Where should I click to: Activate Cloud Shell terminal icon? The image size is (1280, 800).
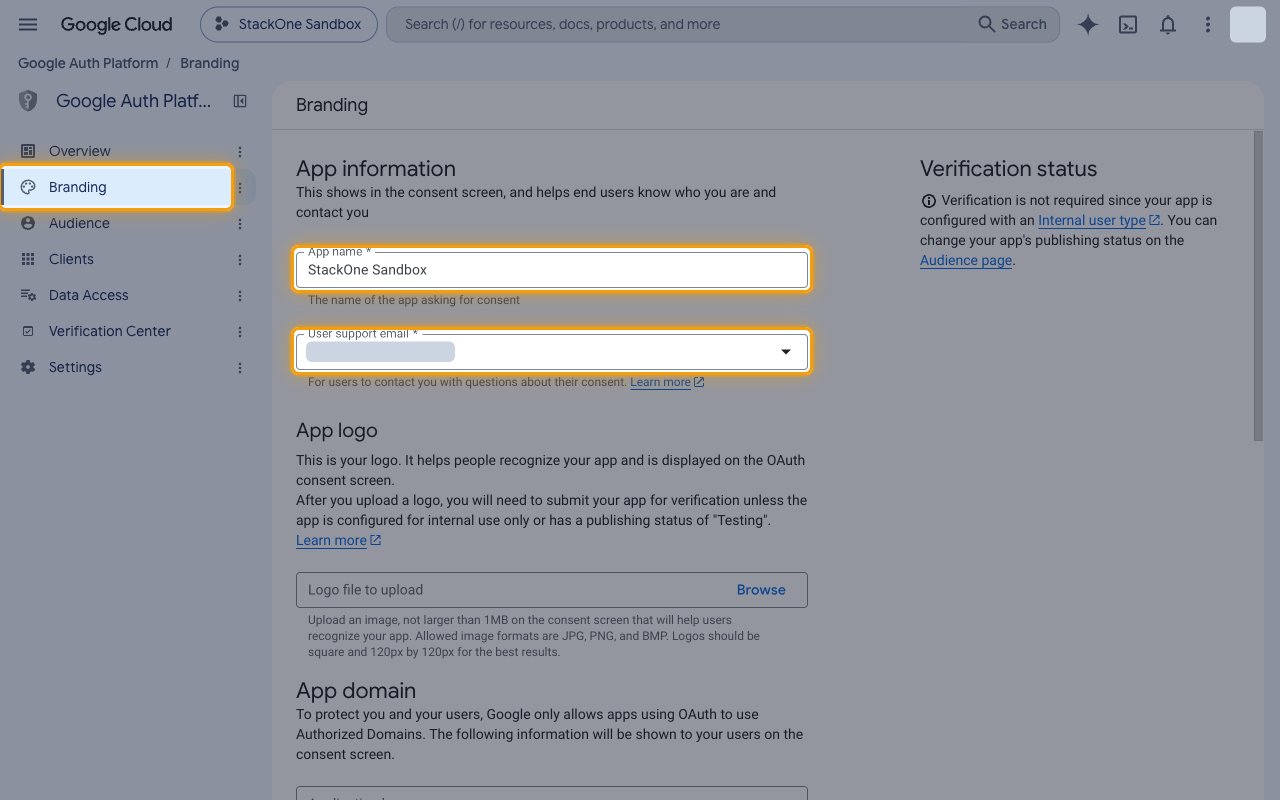pos(1128,24)
